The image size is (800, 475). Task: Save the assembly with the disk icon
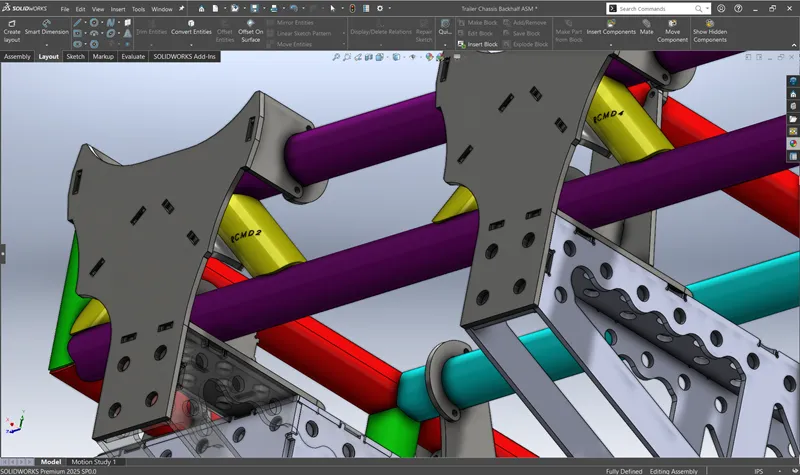click(x=254, y=9)
